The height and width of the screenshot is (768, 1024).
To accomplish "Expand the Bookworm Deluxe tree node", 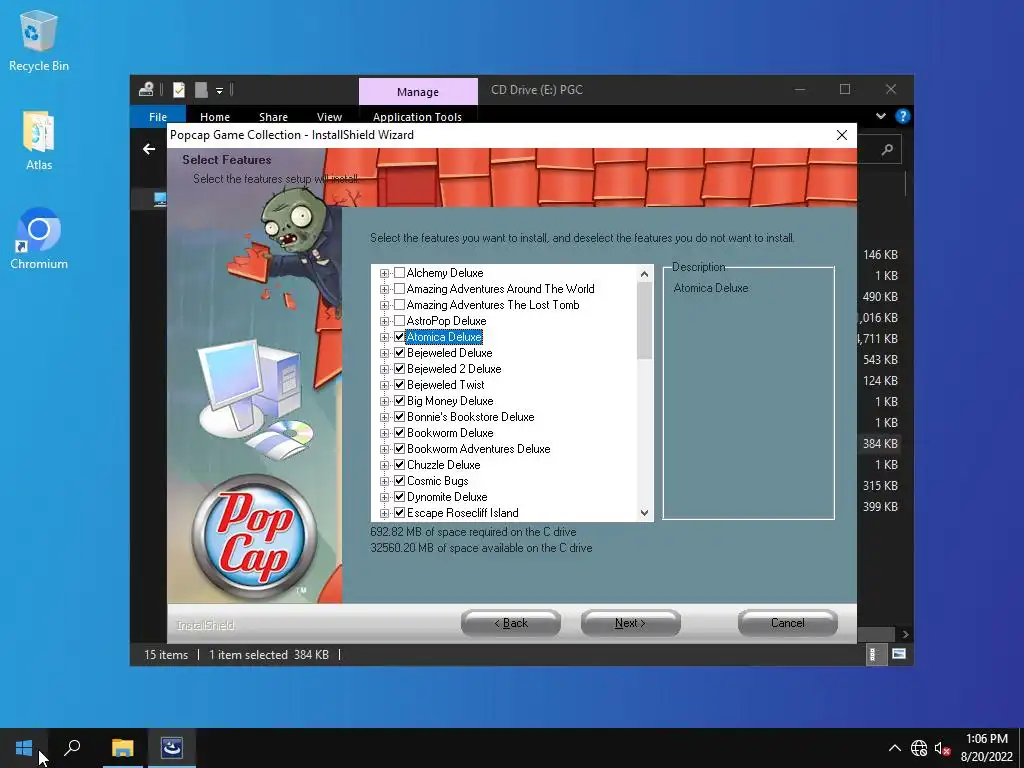I will pyautogui.click(x=385, y=433).
